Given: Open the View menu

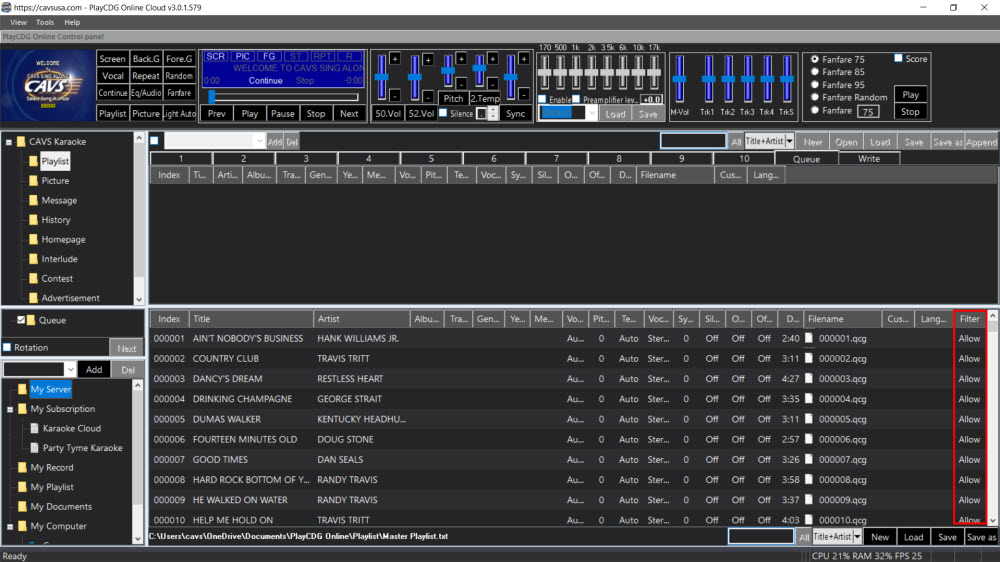Looking at the screenshot, I should tap(18, 22).
